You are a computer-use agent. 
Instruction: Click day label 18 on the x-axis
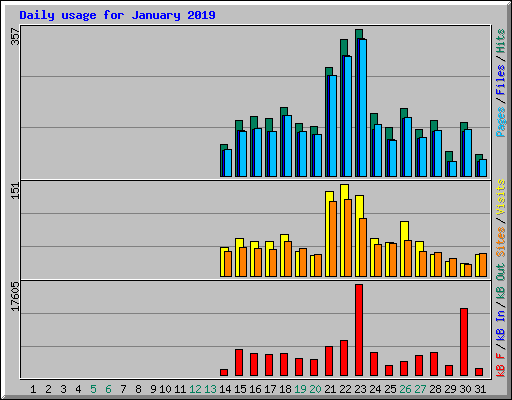coord(285,389)
